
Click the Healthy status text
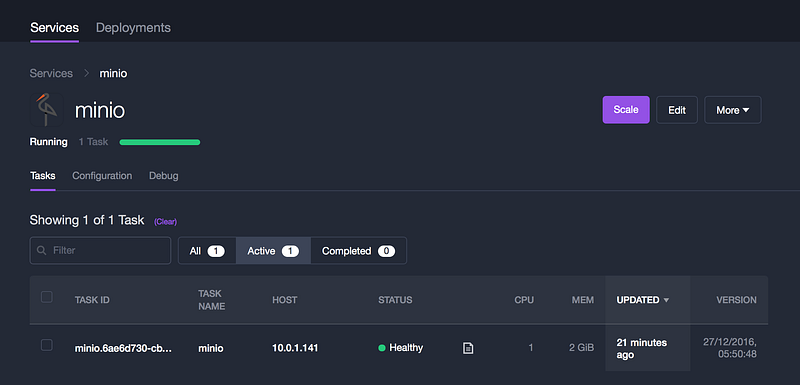[x=406, y=348]
